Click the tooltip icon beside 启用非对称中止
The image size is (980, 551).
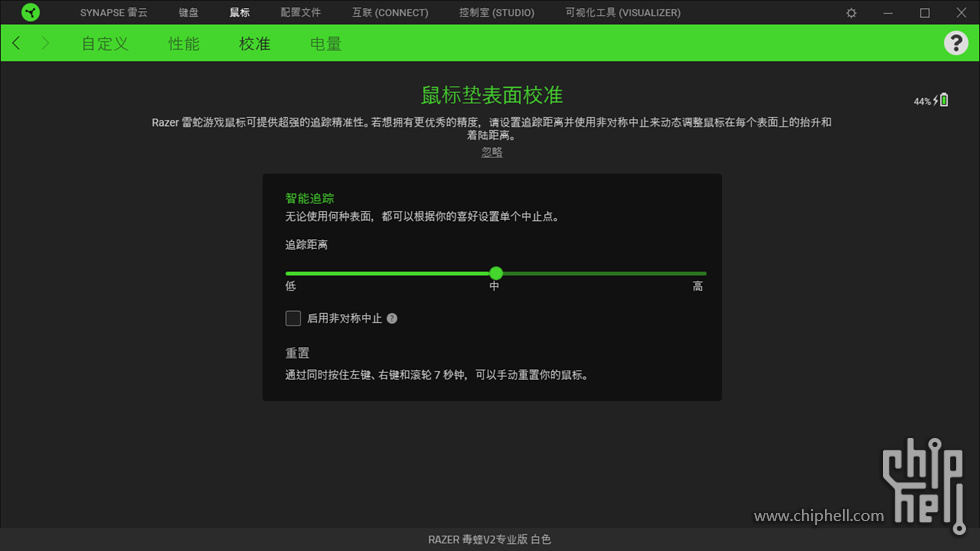coord(392,319)
